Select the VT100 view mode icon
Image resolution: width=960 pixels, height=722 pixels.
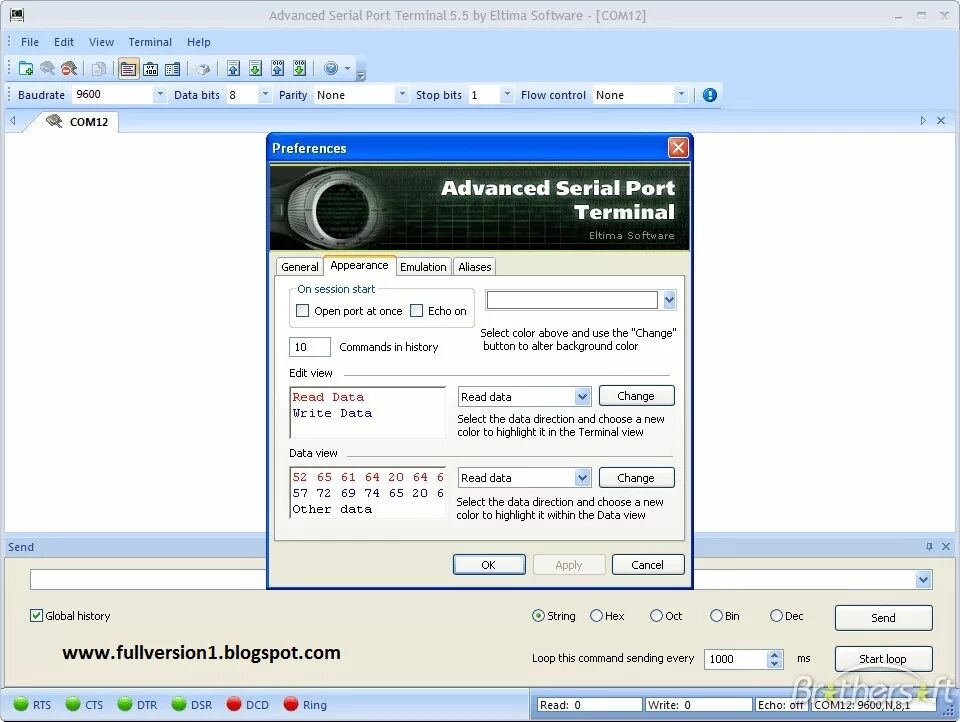click(x=151, y=69)
